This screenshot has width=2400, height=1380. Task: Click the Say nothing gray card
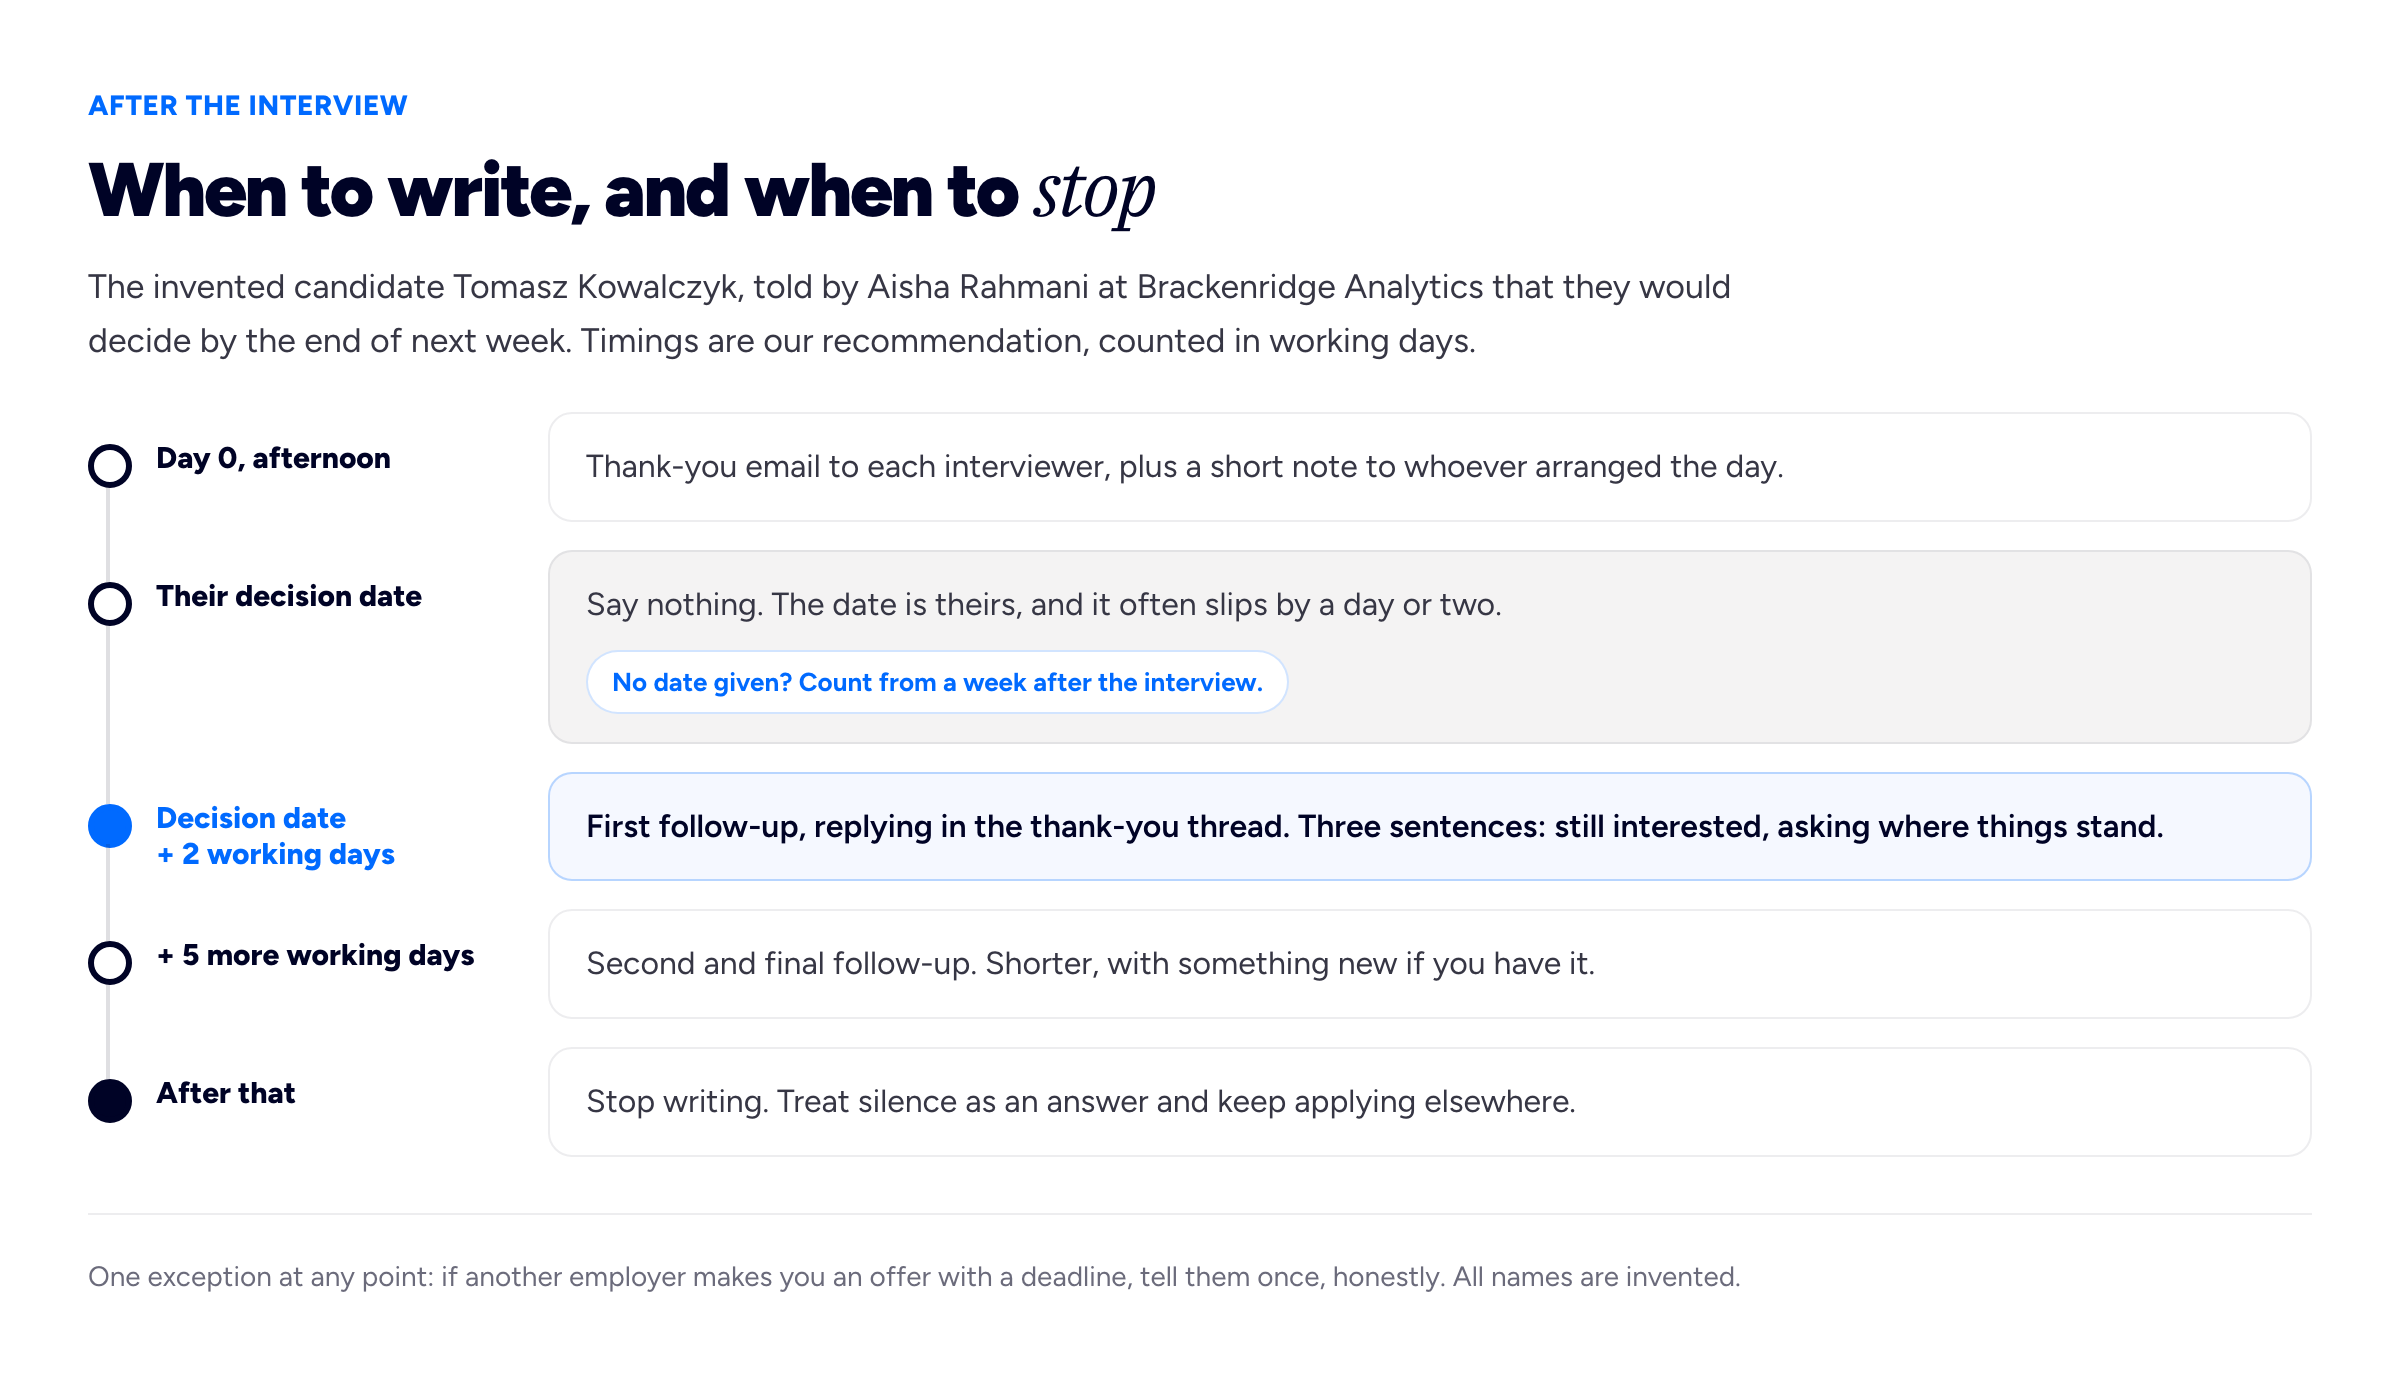(x=1429, y=647)
